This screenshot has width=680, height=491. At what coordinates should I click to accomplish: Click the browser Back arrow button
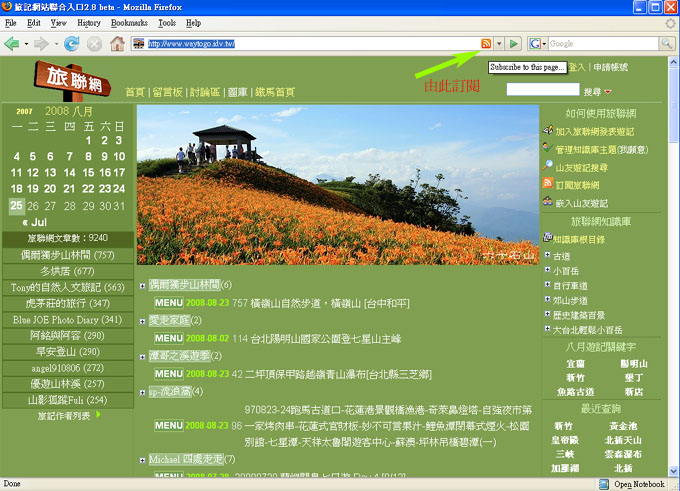click(13, 44)
